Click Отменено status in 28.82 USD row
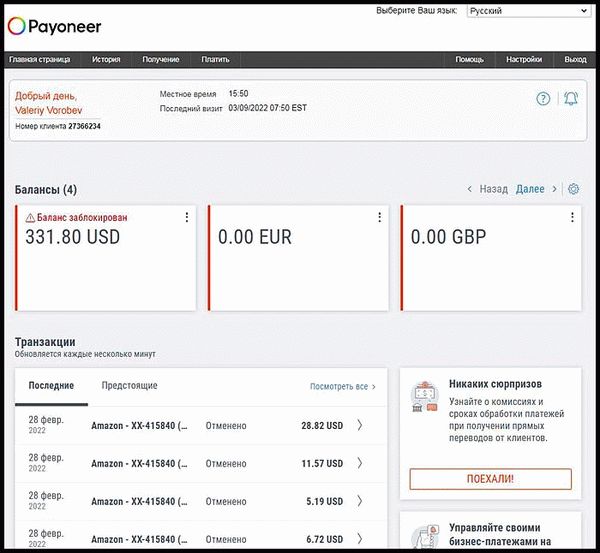This screenshot has height=553, width=600. pos(226,426)
